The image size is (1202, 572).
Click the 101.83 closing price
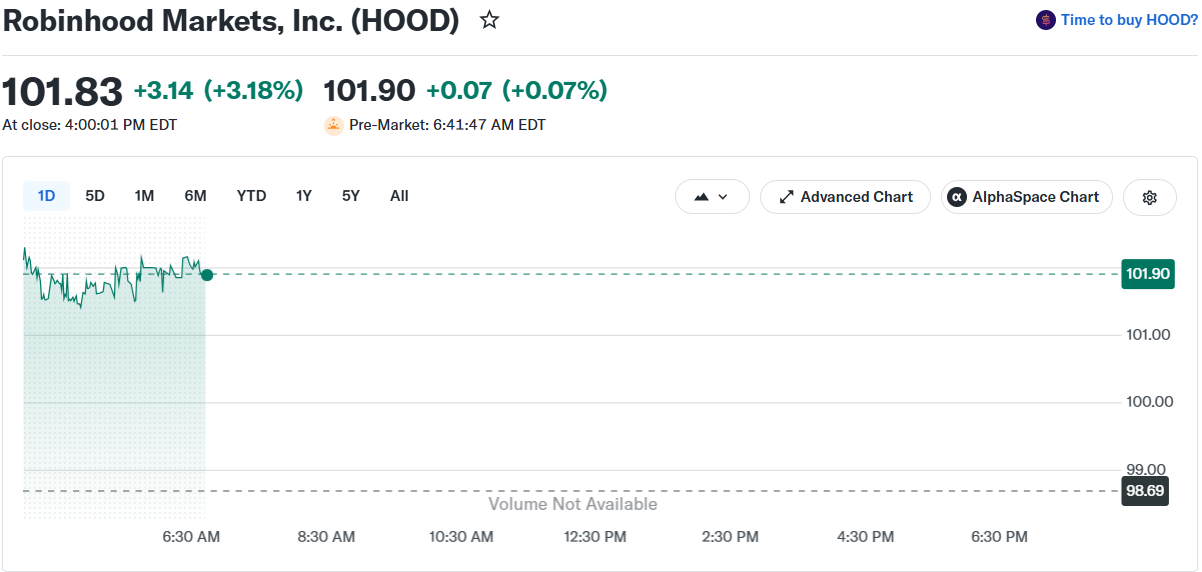[62, 91]
